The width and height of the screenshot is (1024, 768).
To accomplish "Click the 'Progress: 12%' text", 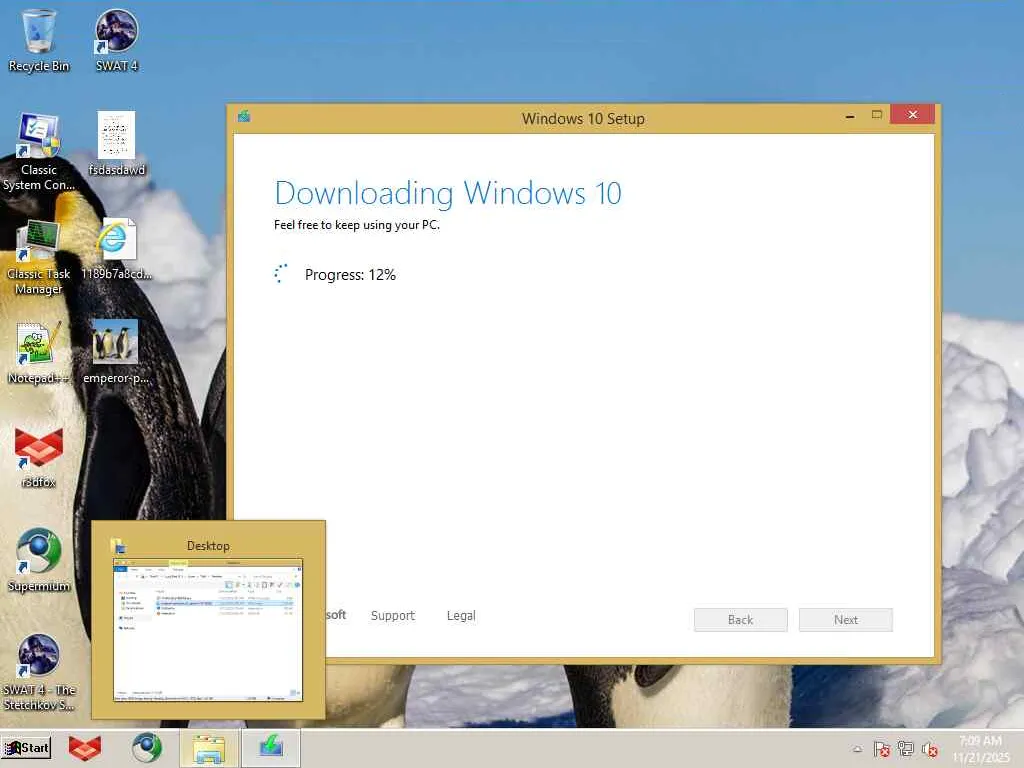I will click(350, 275).
